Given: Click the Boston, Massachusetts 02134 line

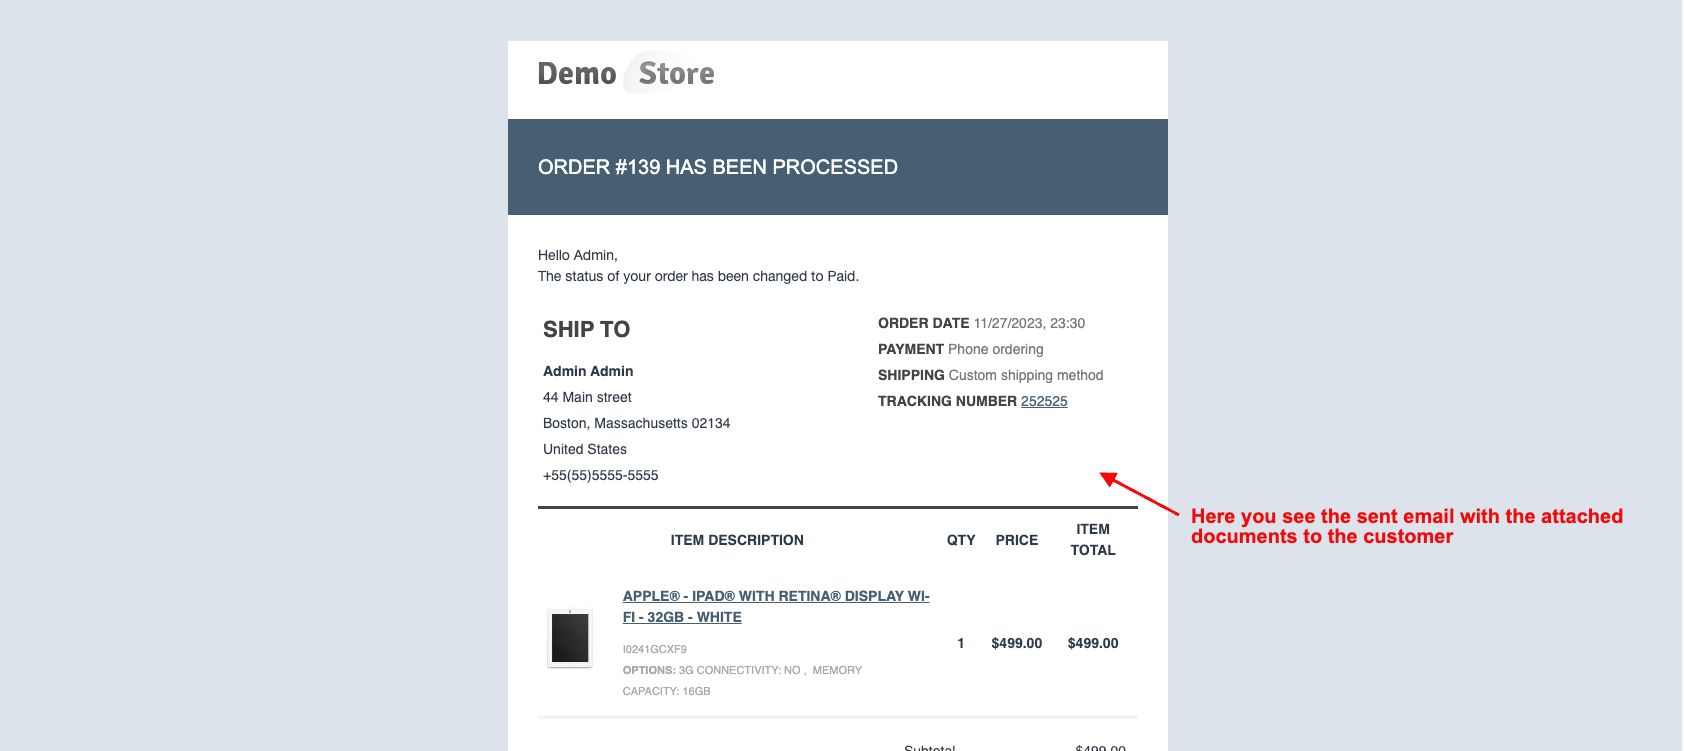Looking at the screenshot, I should pyautogui.click(x=636, y=423).
